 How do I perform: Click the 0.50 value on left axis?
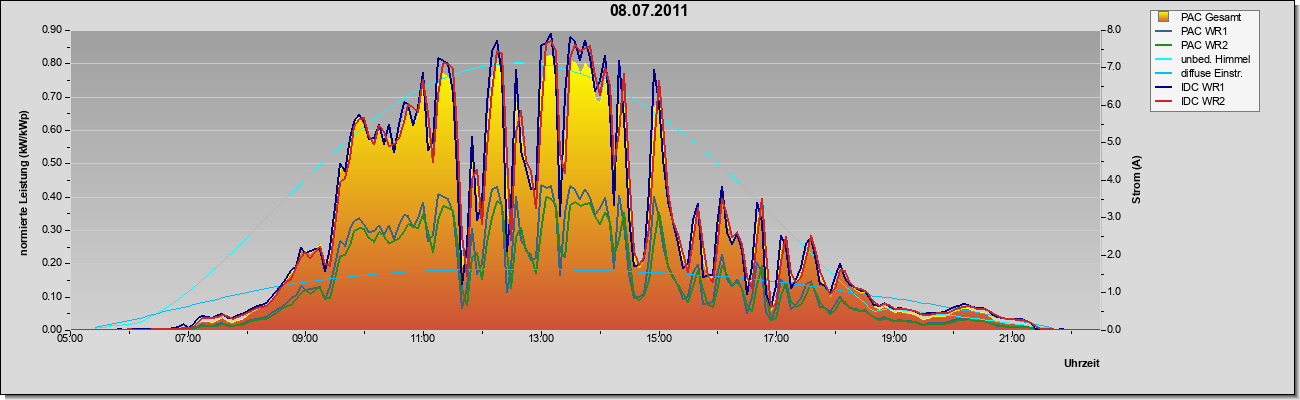click(x=52, y=163)
